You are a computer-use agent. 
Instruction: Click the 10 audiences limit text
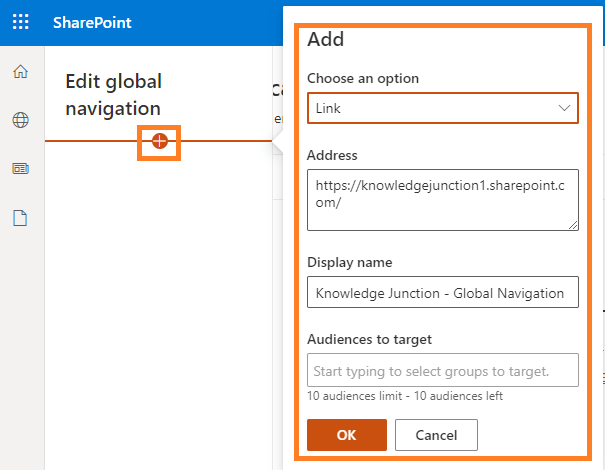[x=405, y=396]
